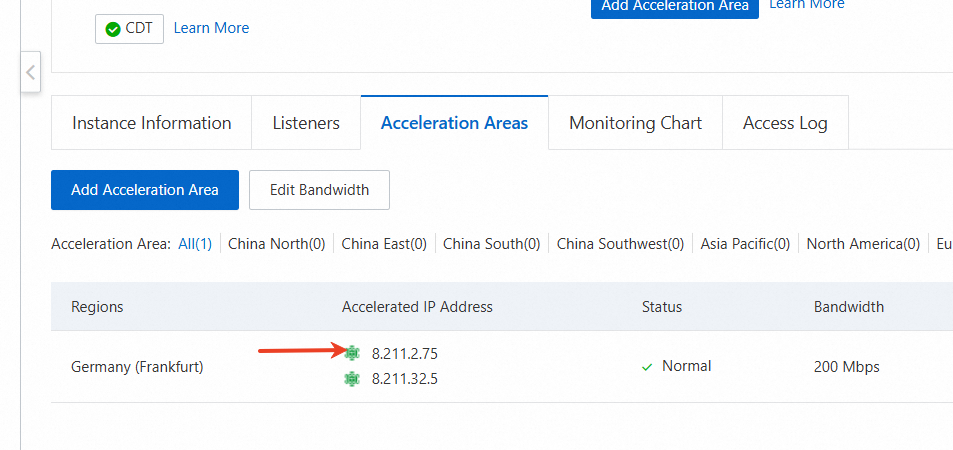Filter acceleration areas by North America(0)

point(863,243)
